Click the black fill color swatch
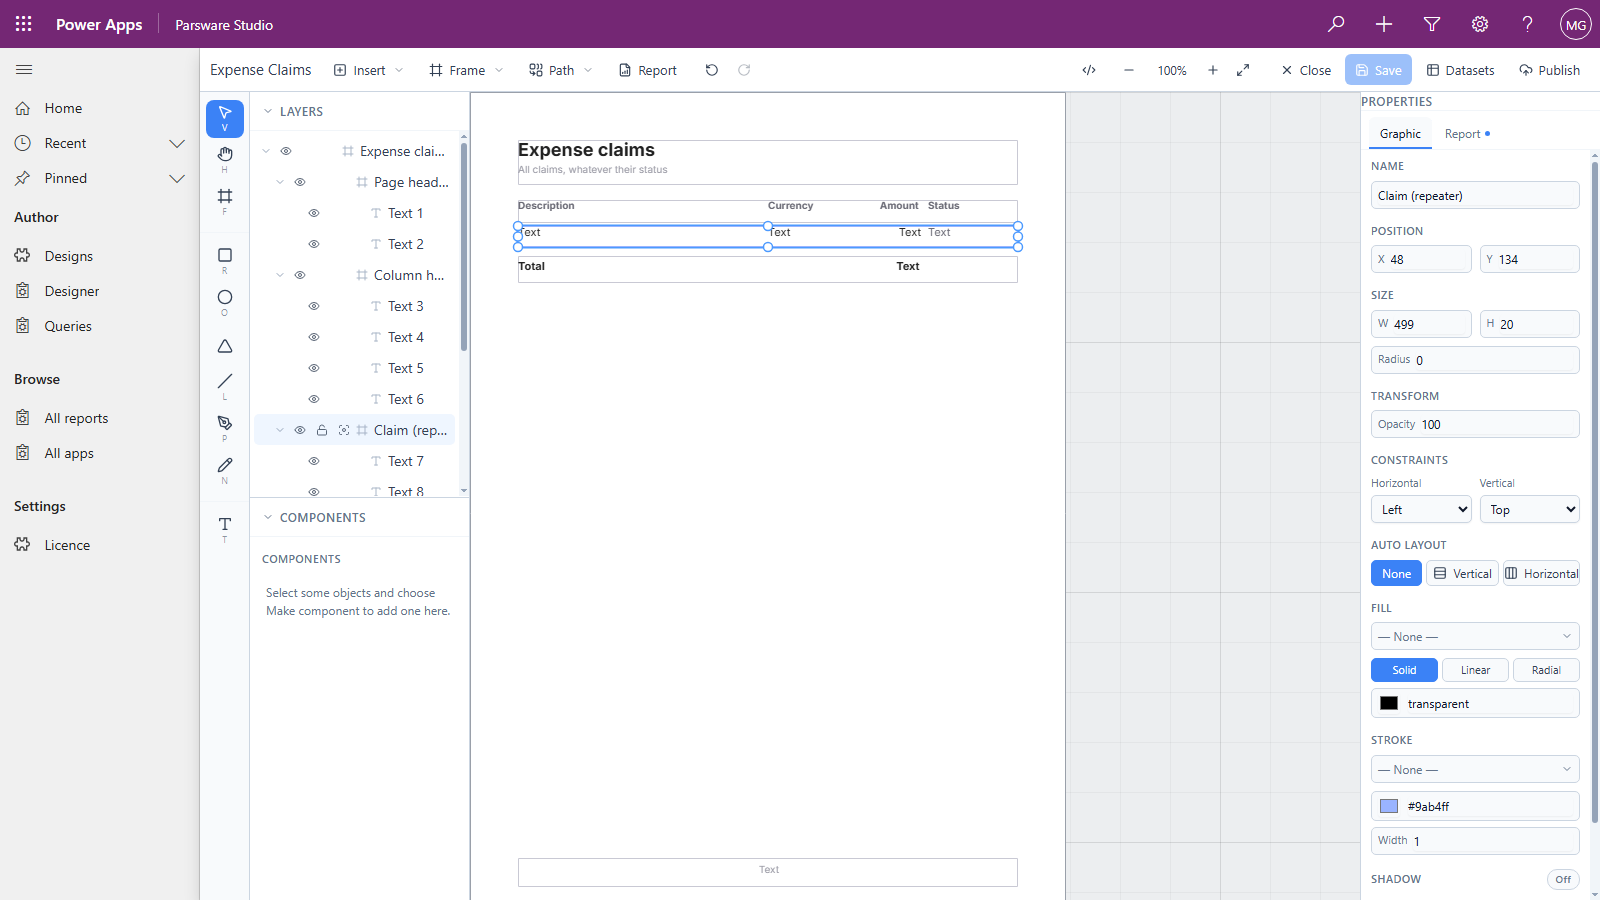Viewport: 1600px width, 900px height. 1389,703
